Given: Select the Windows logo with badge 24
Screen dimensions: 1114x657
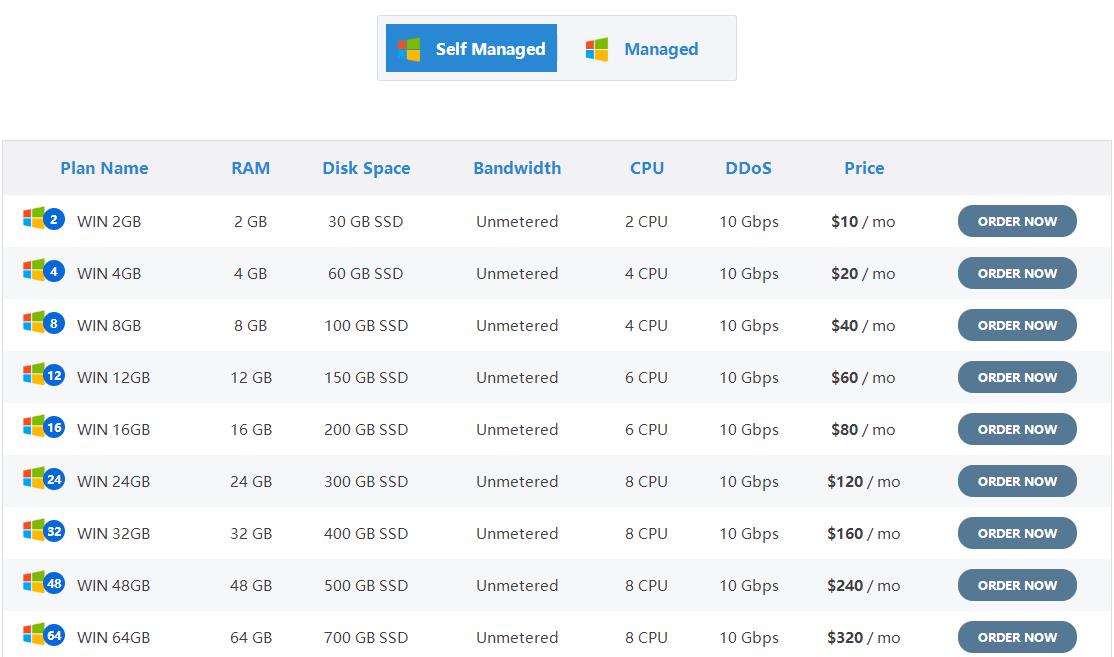Looking at the screenshot, I should point(41,481).
